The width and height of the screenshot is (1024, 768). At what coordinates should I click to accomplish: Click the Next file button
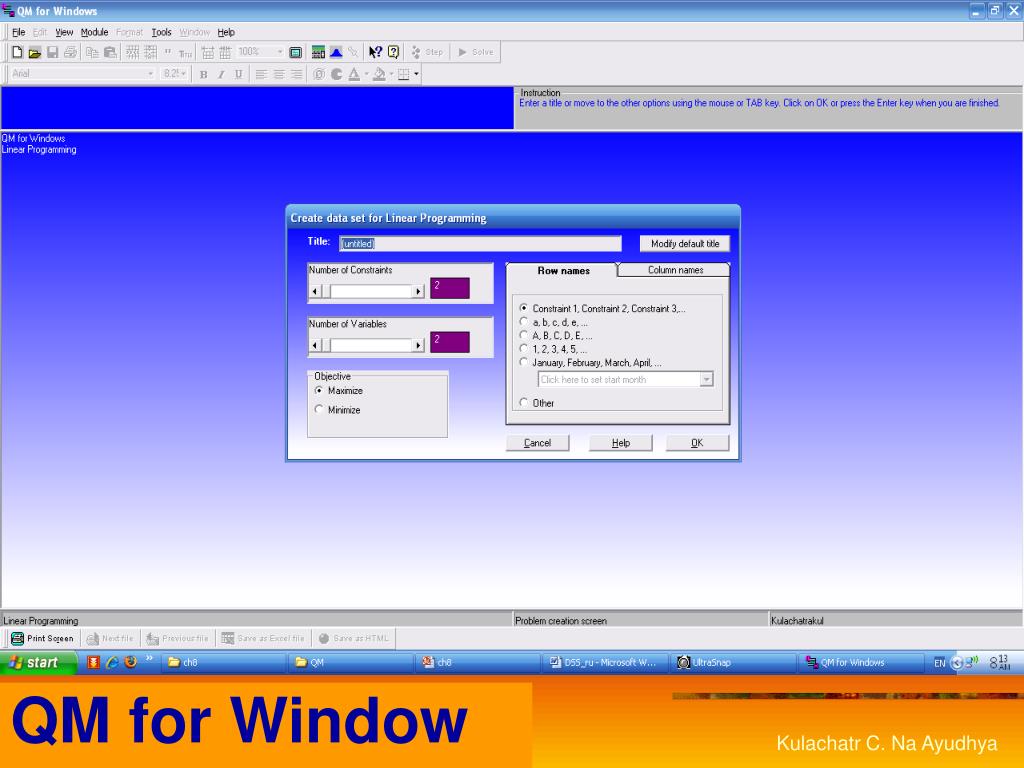[x=110, y=638]
